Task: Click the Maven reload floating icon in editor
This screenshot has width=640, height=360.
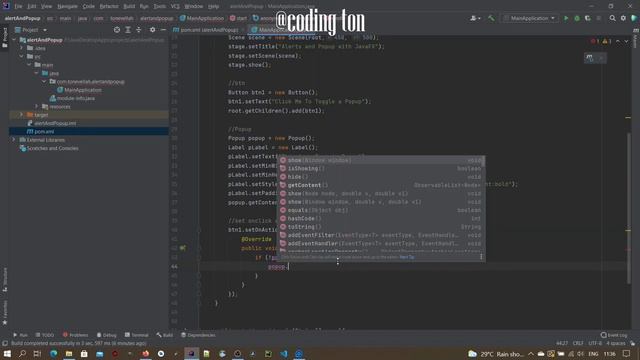Action: click(x=589, y=58)
